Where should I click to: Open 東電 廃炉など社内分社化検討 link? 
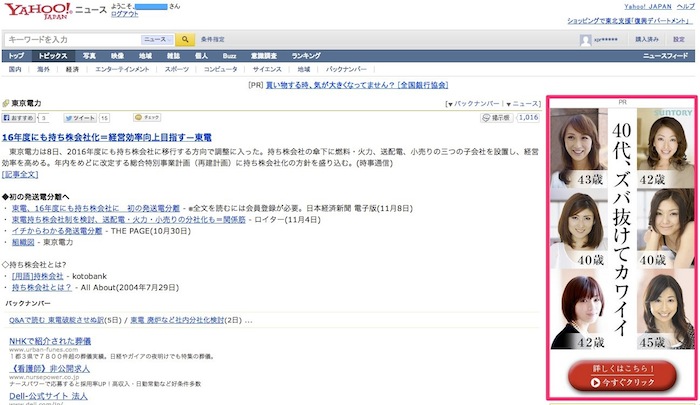[177, 320]
